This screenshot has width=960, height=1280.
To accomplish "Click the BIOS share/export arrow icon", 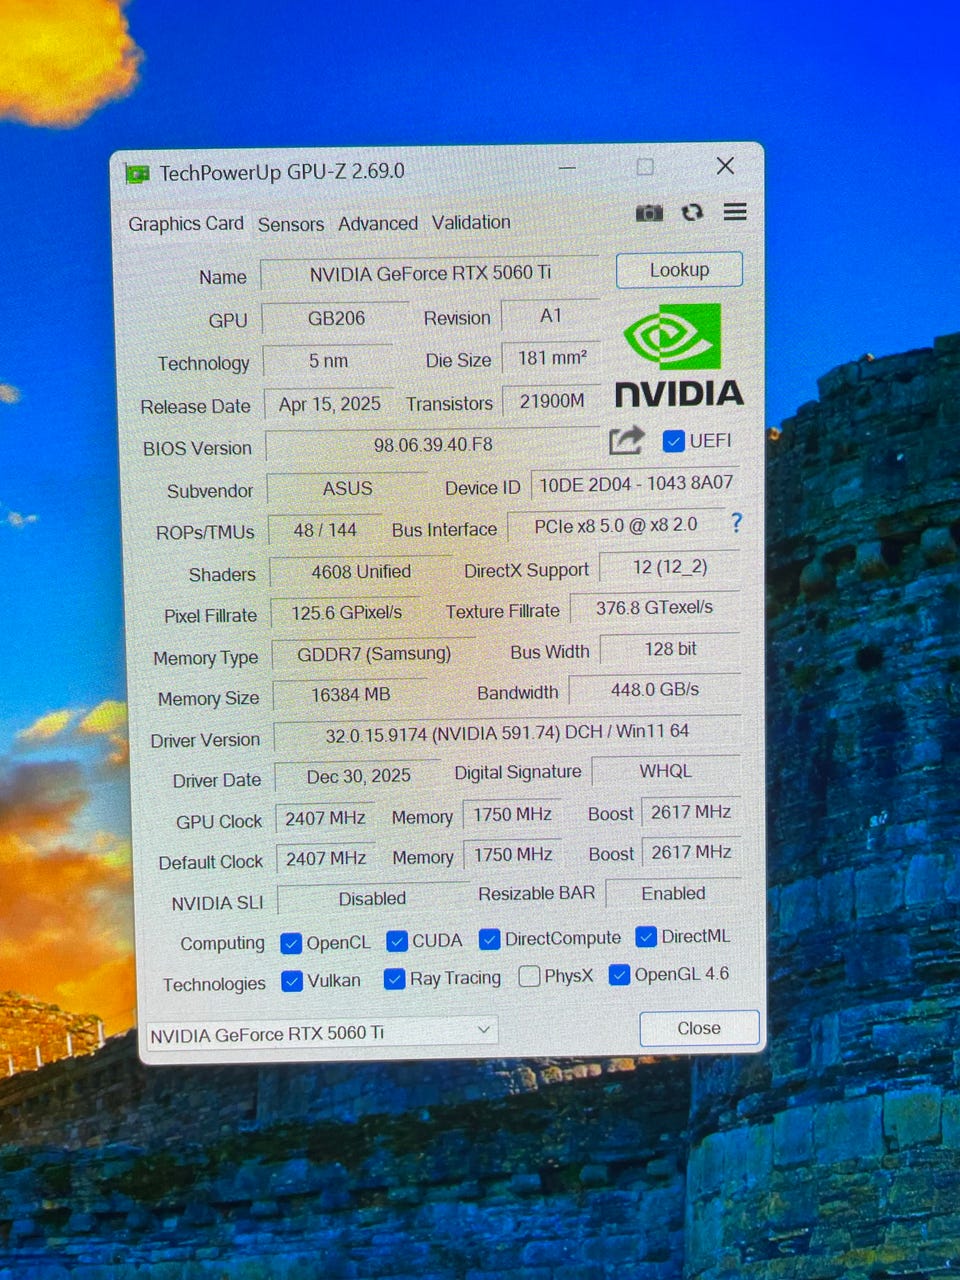I will 626,440.
